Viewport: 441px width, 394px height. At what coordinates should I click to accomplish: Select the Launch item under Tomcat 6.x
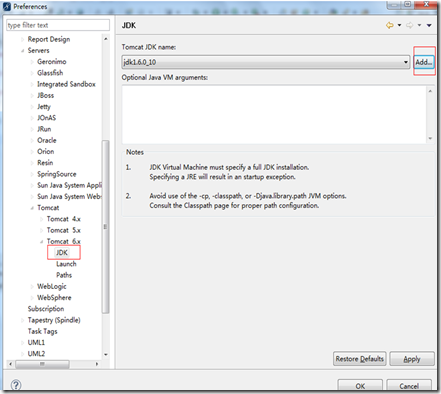[x=66, y=264]
